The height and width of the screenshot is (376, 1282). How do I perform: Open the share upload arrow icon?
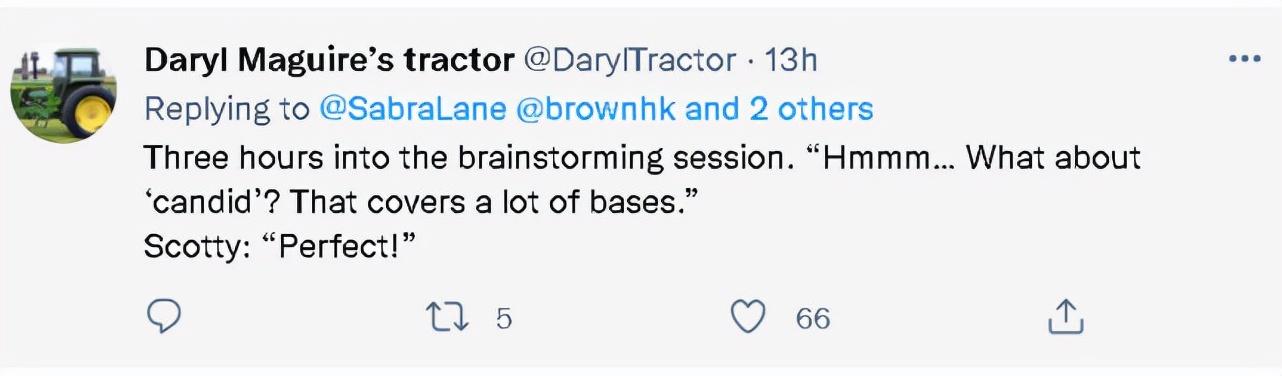click(1065, 317)
